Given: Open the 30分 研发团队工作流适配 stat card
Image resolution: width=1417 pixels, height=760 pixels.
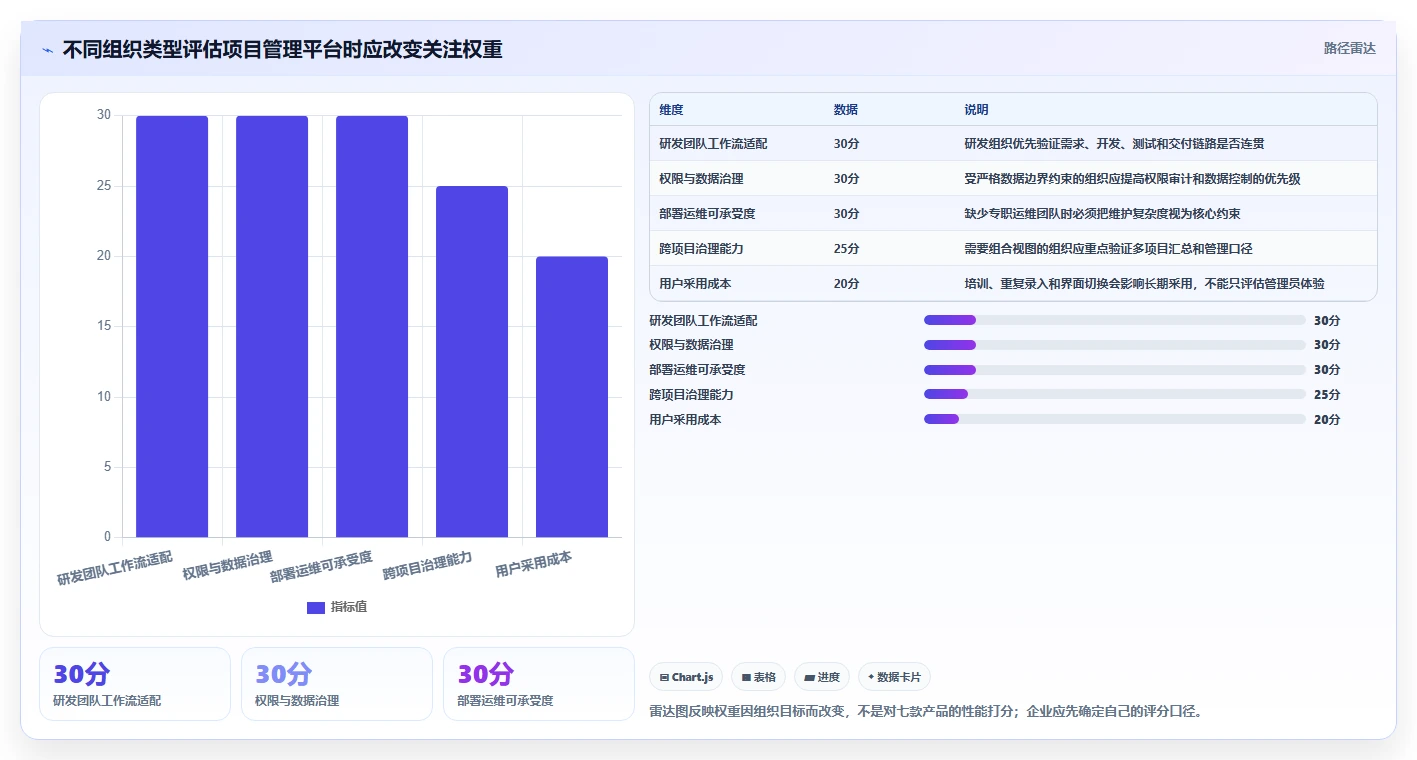Looking at the screenshot, I should click(135, 684).
